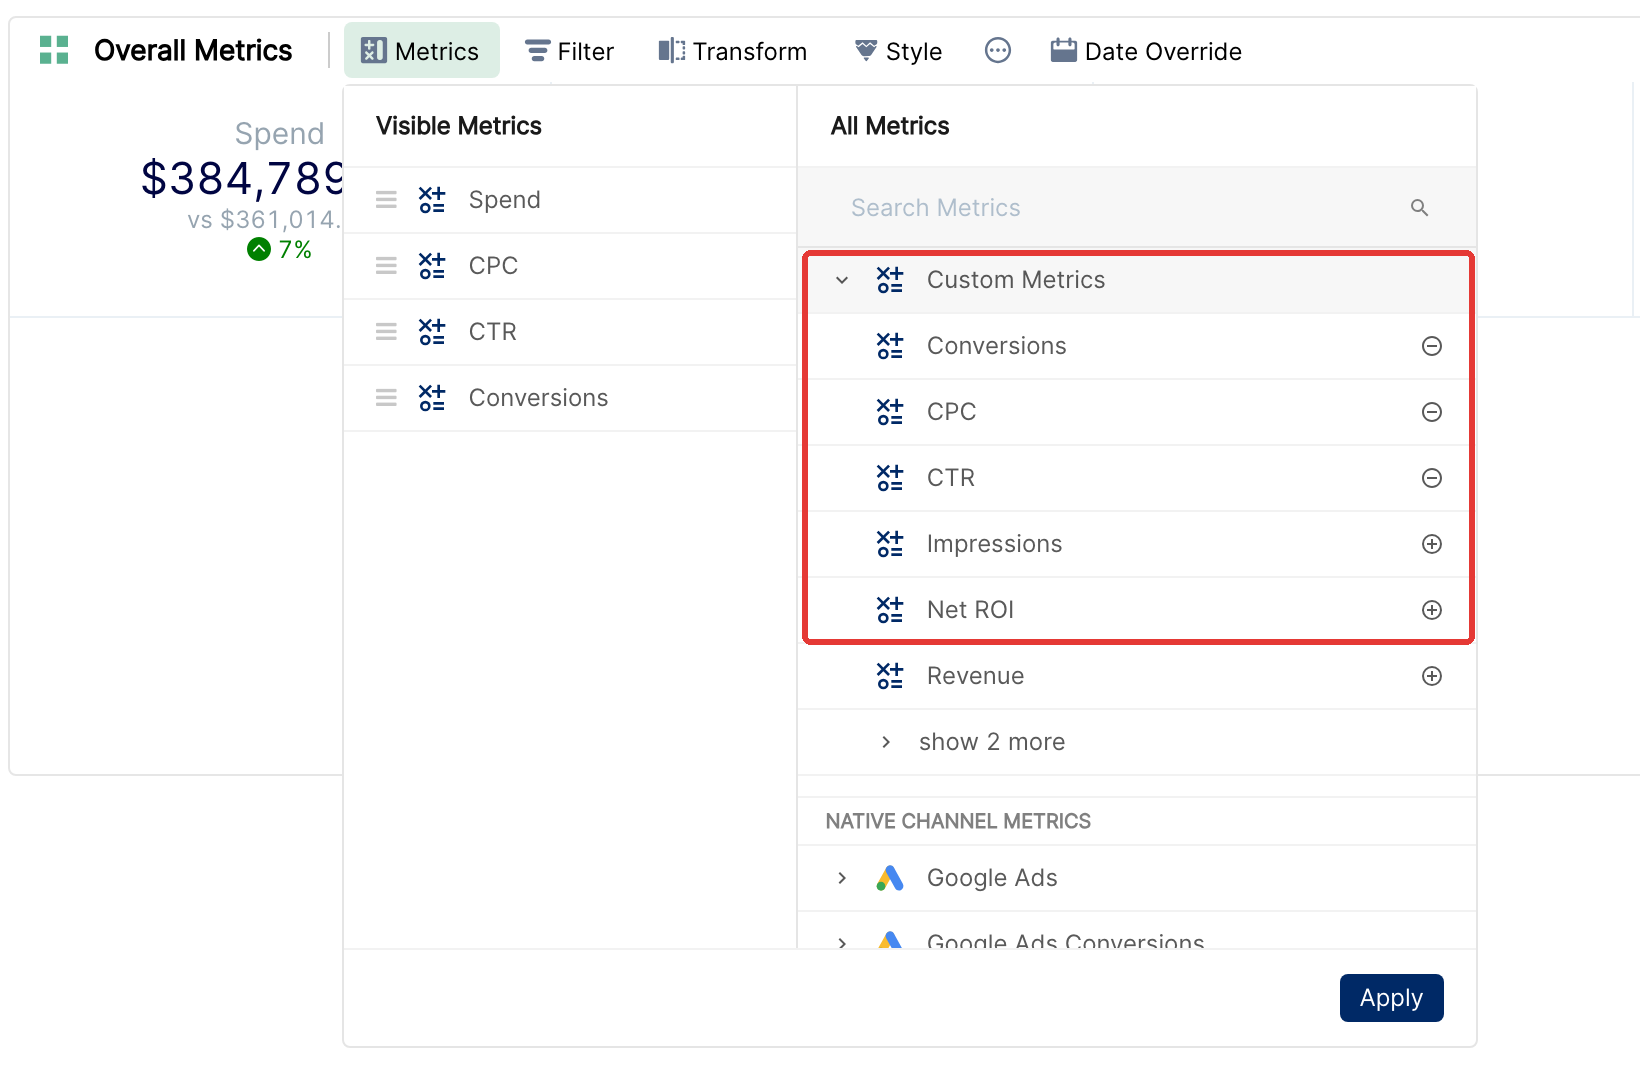This screenshot has height=1080, width=1640.
Task: Remove CTR with its minus icon
Action: [x=1432, y=478]
